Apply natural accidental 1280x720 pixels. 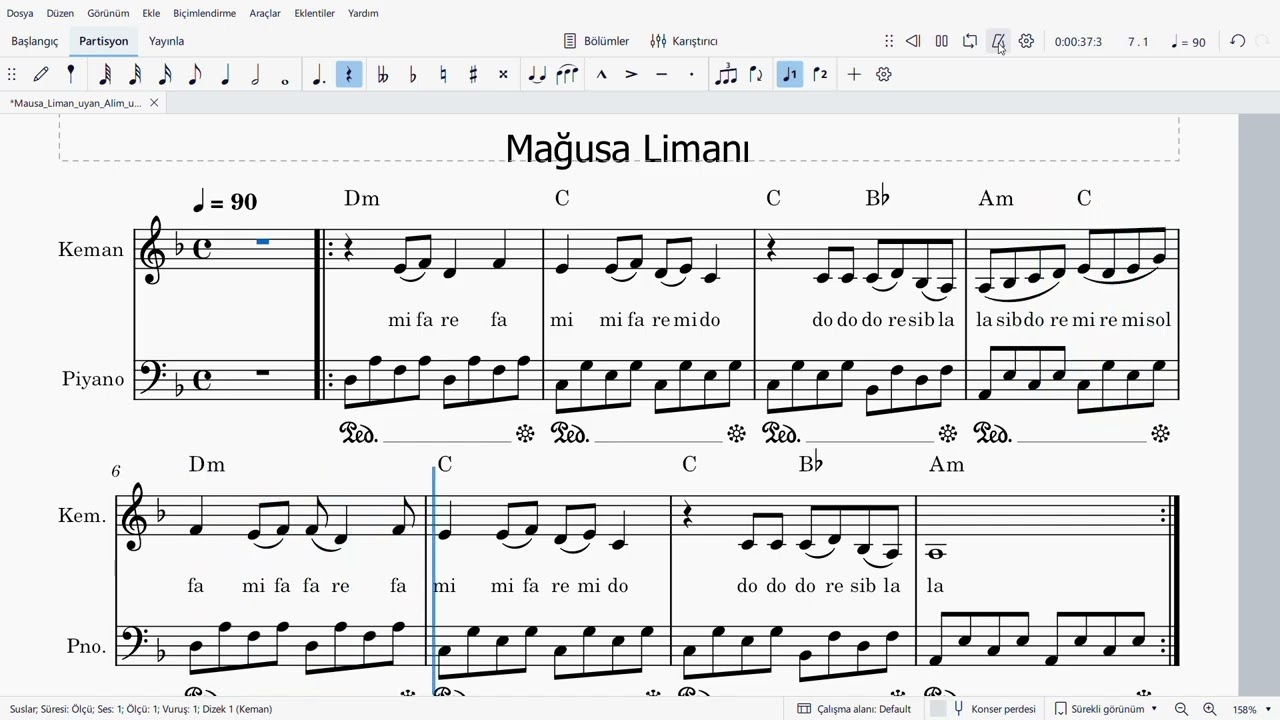tap(443, 74)
